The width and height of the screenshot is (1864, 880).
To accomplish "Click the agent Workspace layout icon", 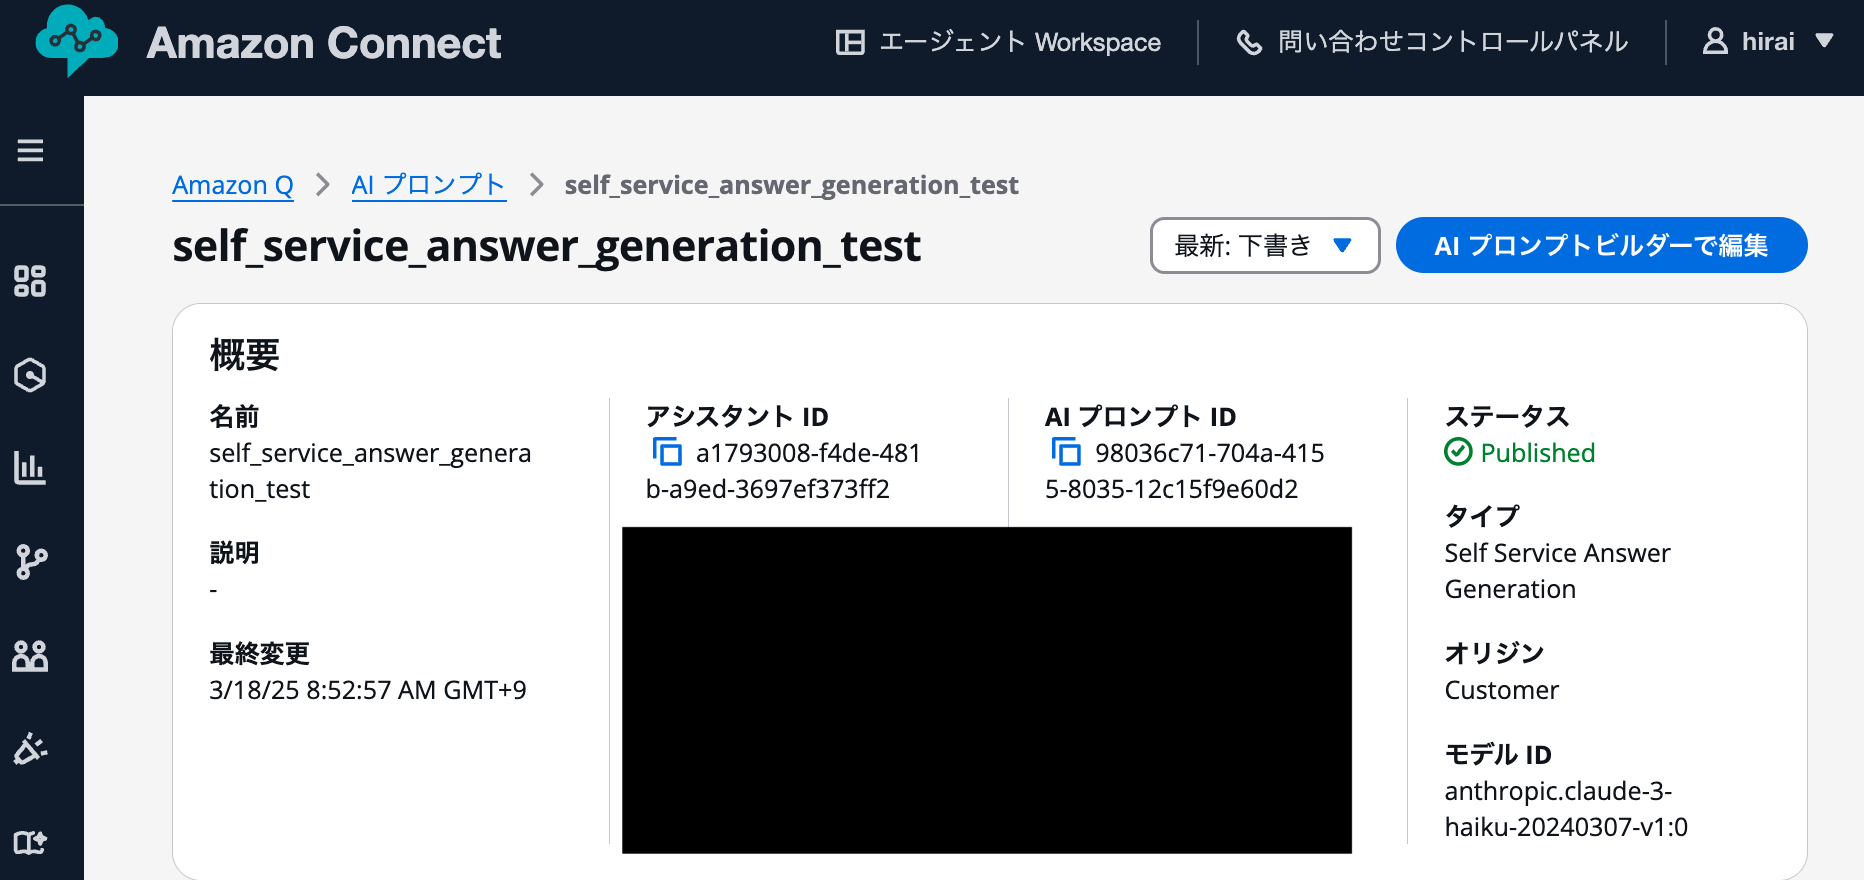I will click(x=850, y=42).
